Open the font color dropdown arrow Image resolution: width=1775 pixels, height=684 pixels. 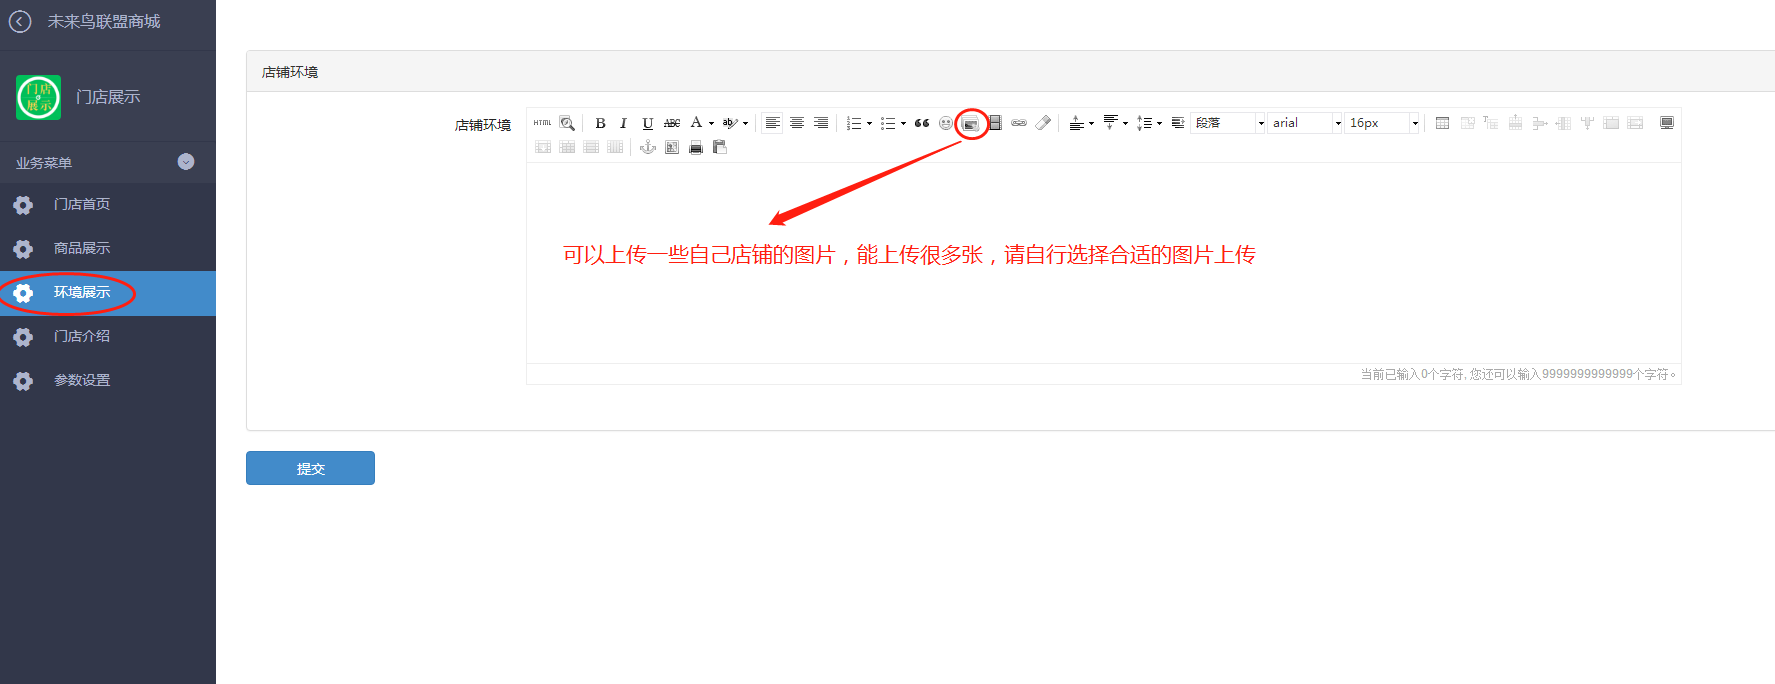711,123
